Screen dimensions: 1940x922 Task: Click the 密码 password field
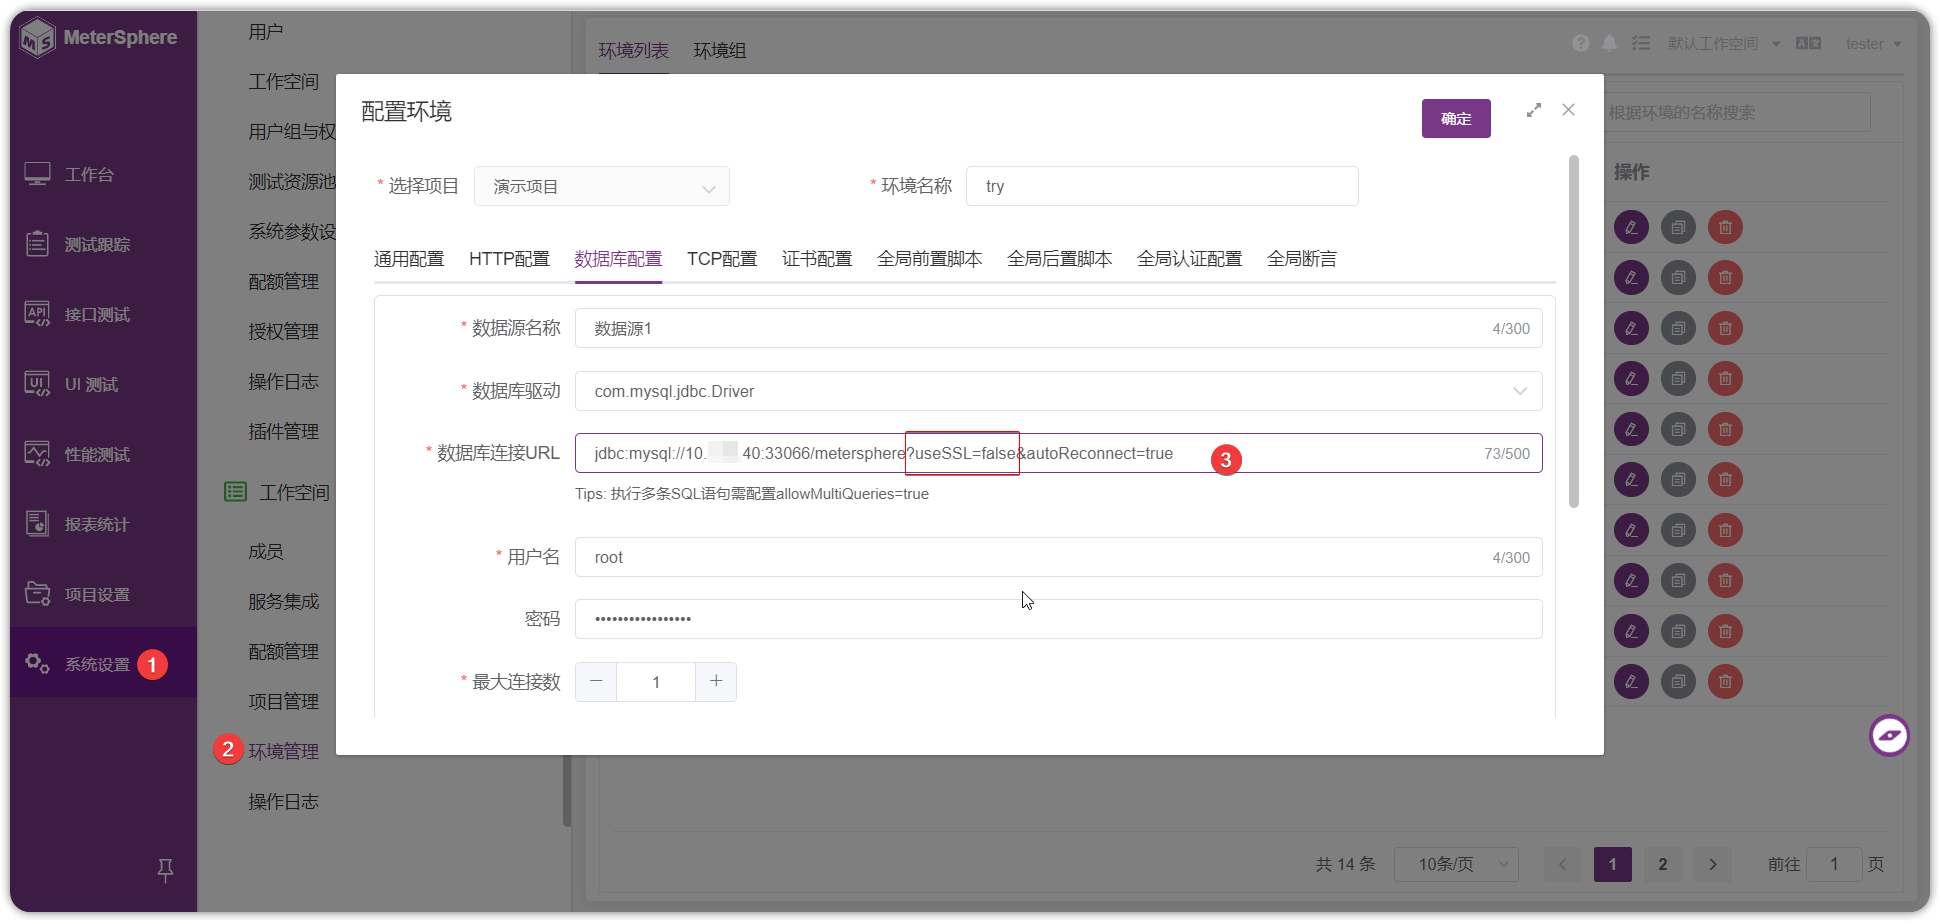[1058, 619]
